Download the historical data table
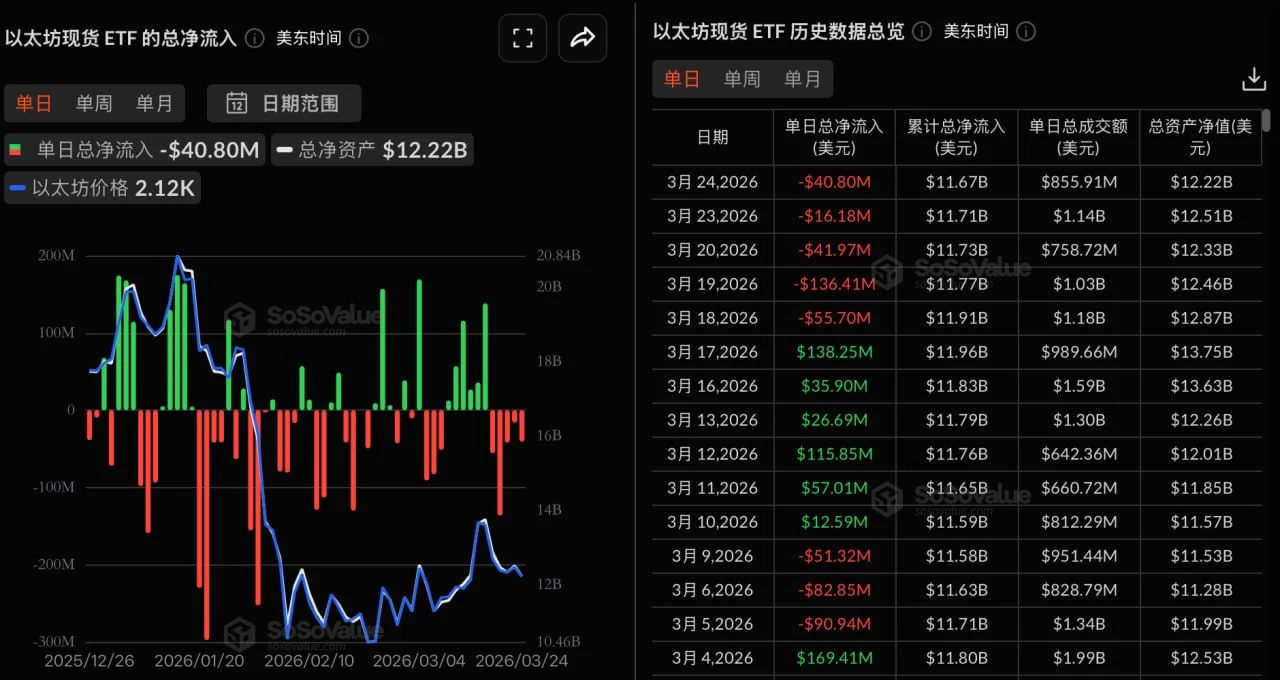 [x=1253, y=79]
